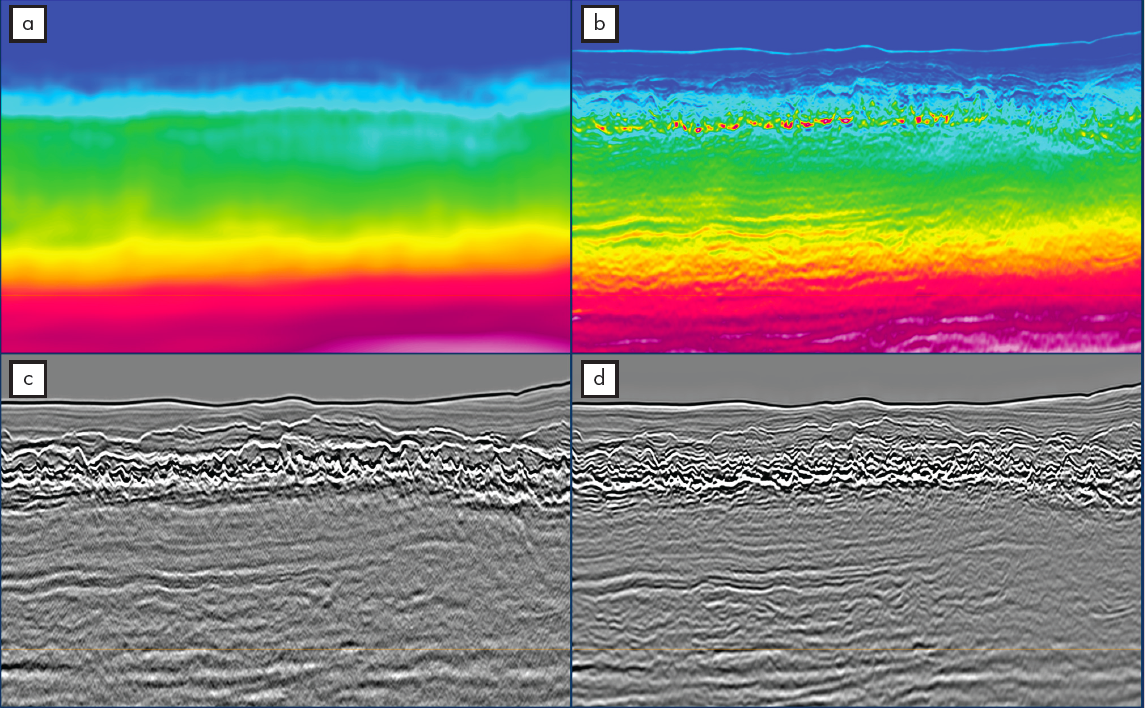
Task: Select the panel labeled d
Action: 600,379
